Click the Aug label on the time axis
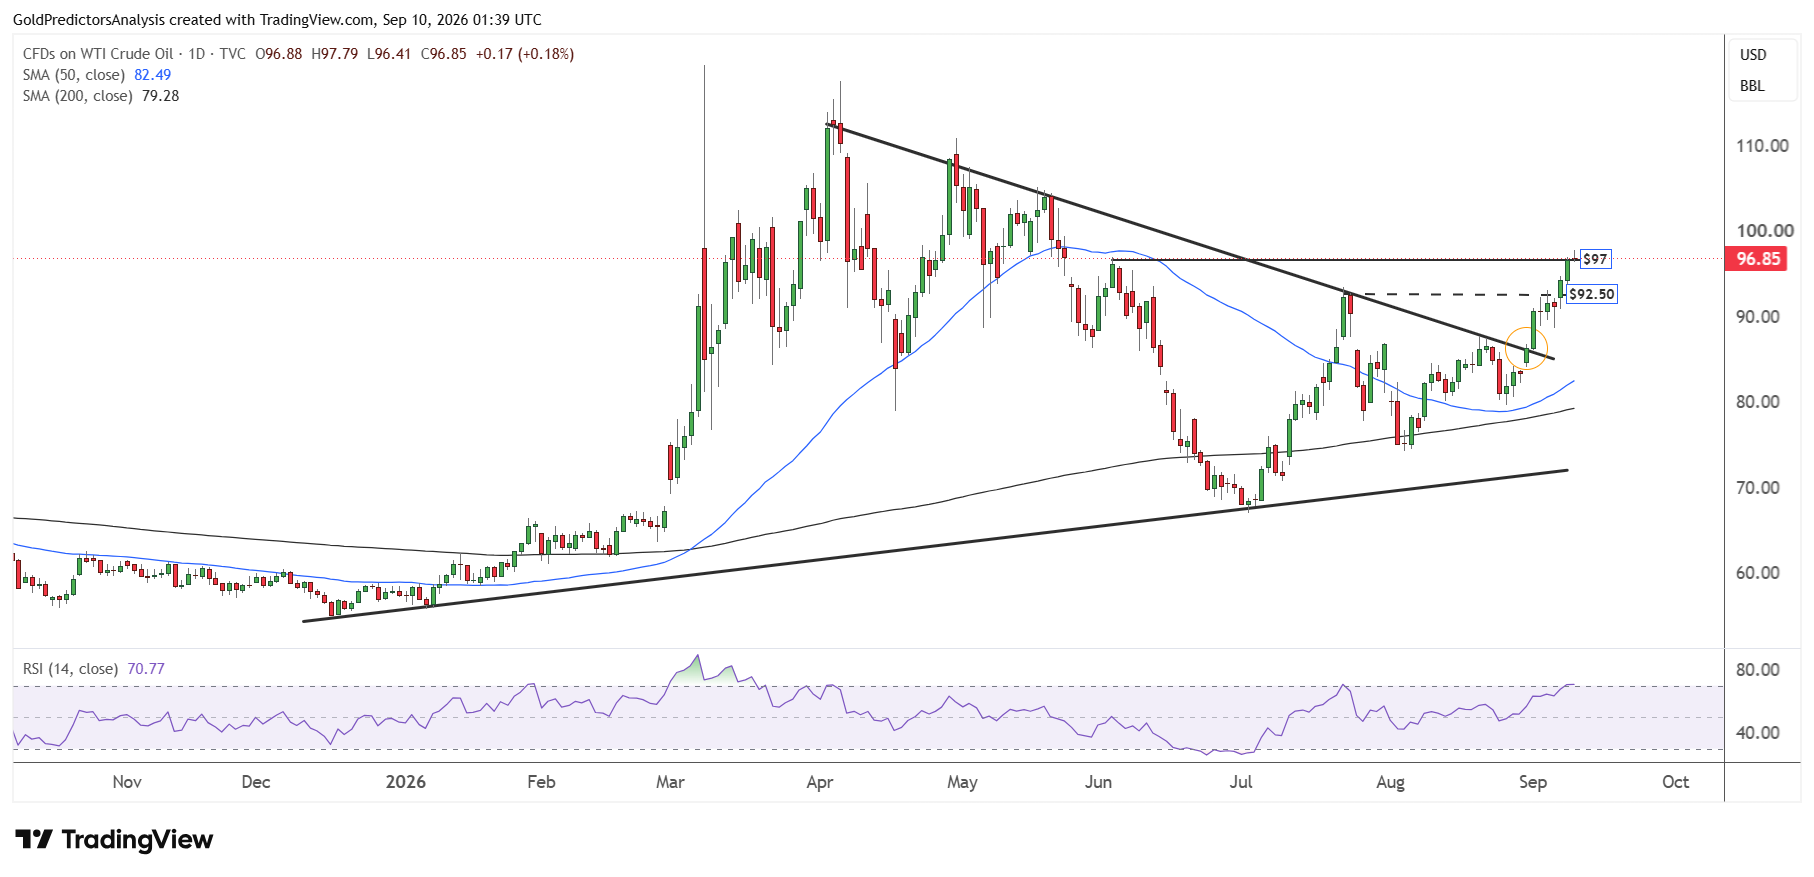 coord(1390,782)
